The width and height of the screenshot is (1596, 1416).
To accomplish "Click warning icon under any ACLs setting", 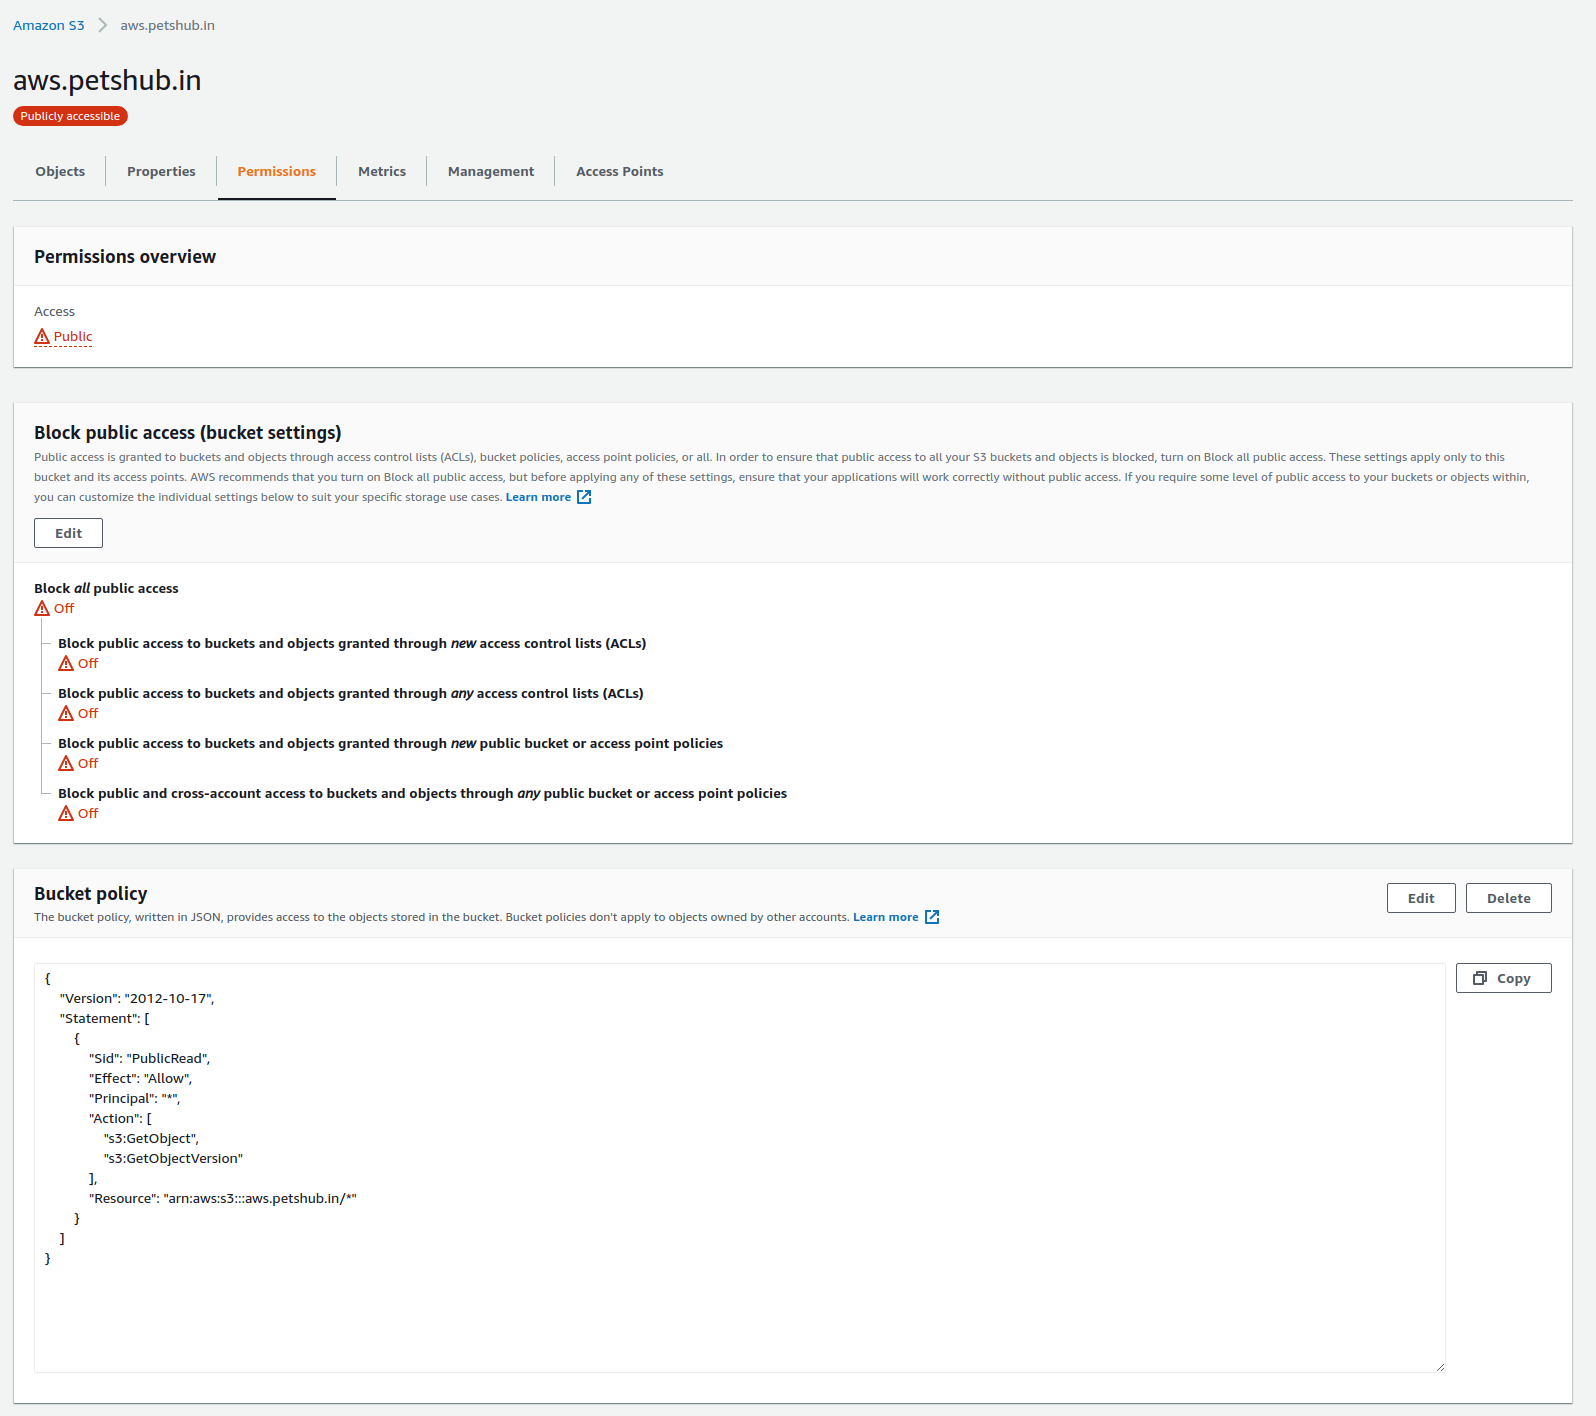I will click(x=66, y=713).
